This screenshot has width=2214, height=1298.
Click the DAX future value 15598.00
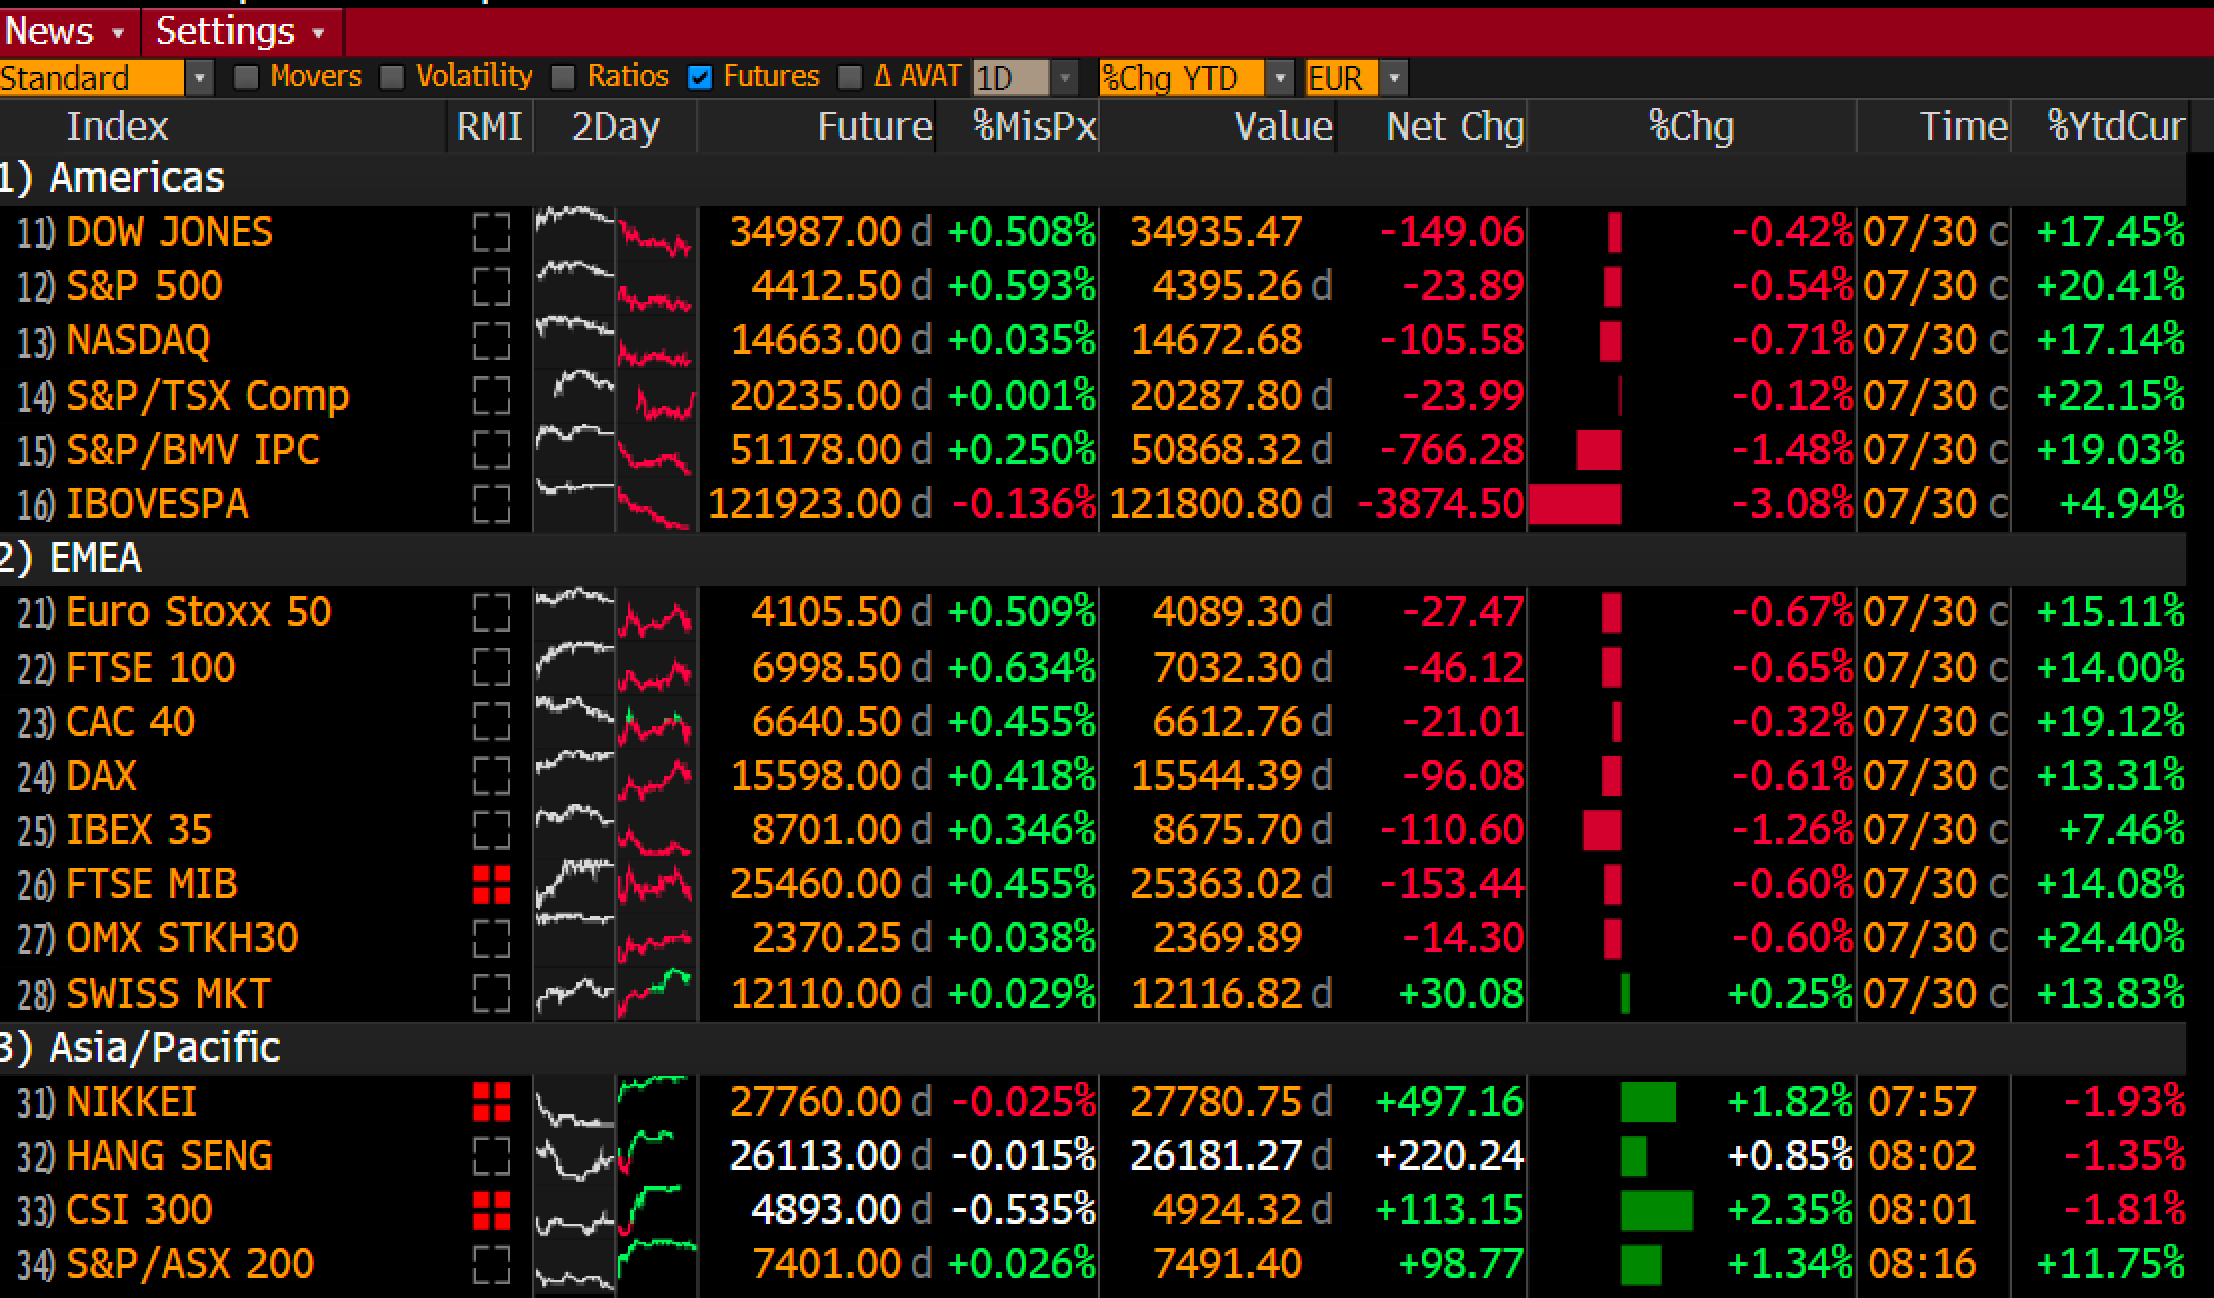click(816, 775)
